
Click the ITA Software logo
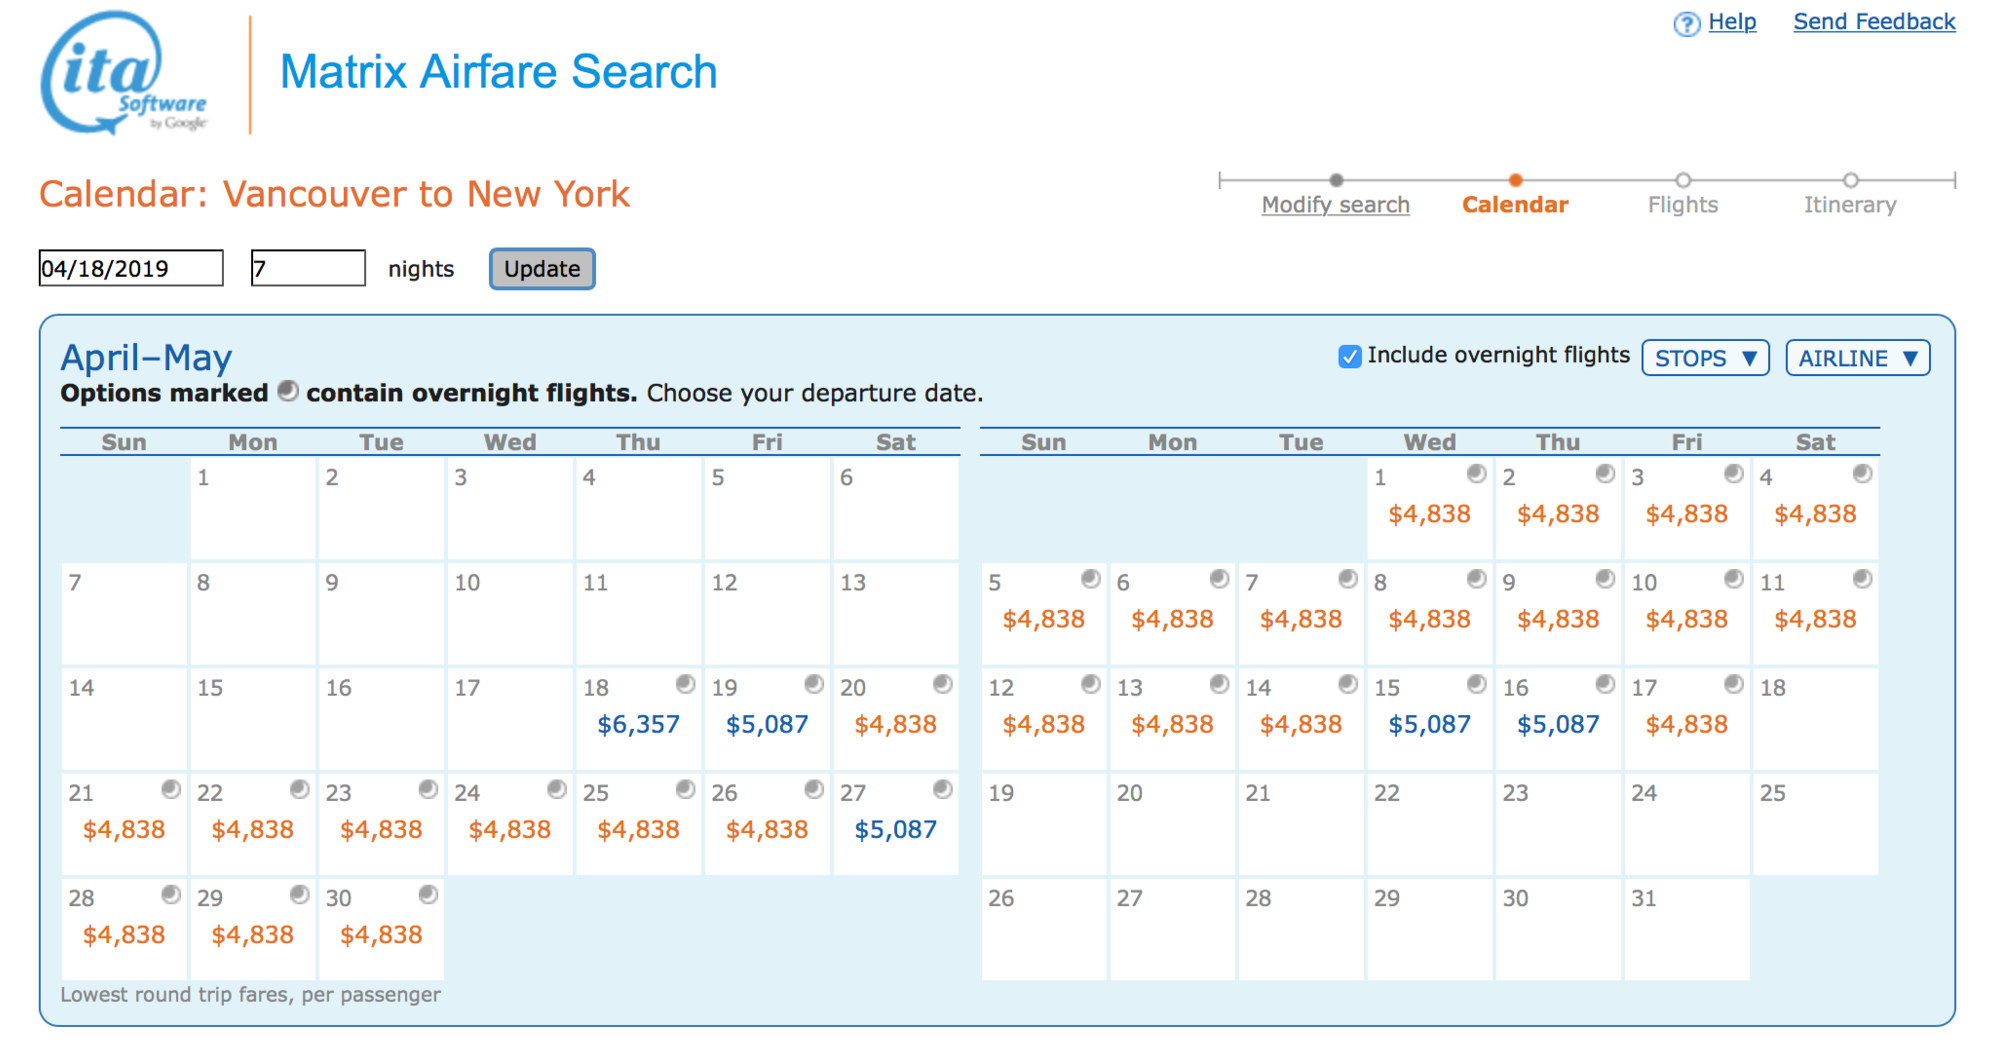(124, 73)
